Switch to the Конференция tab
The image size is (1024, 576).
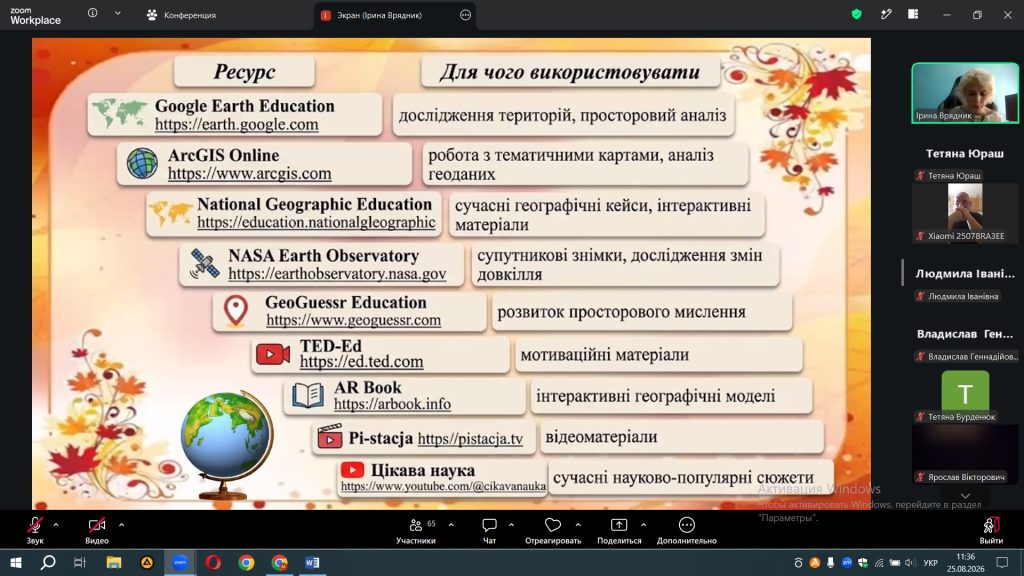tap(182, 15)
